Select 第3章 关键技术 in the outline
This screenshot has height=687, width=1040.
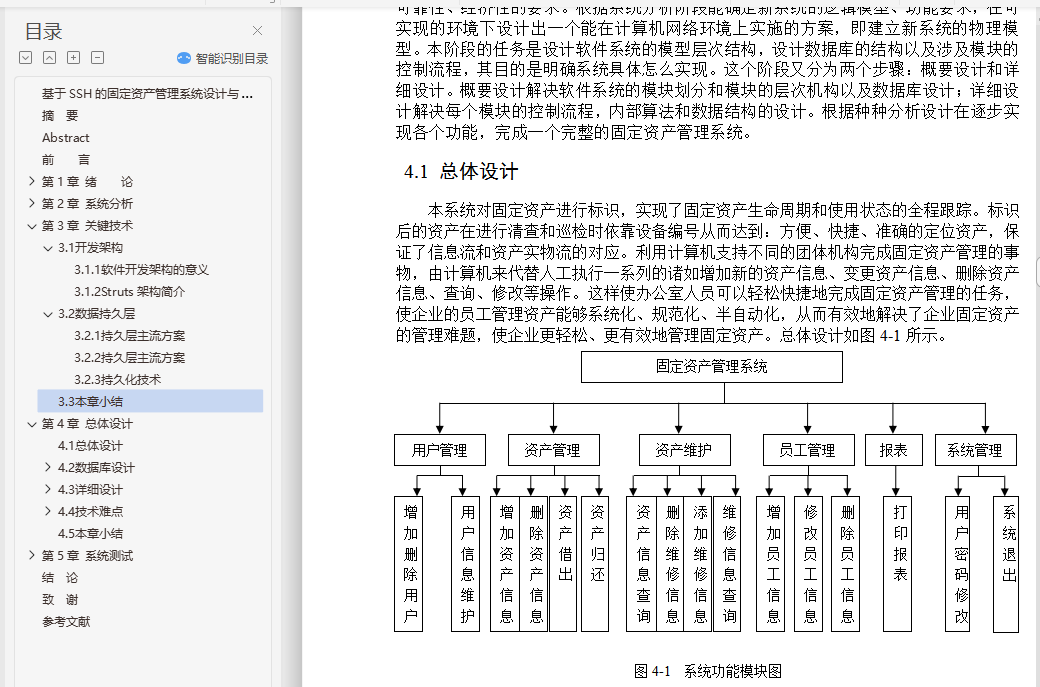pyautogui.click(x=87, y=225)
